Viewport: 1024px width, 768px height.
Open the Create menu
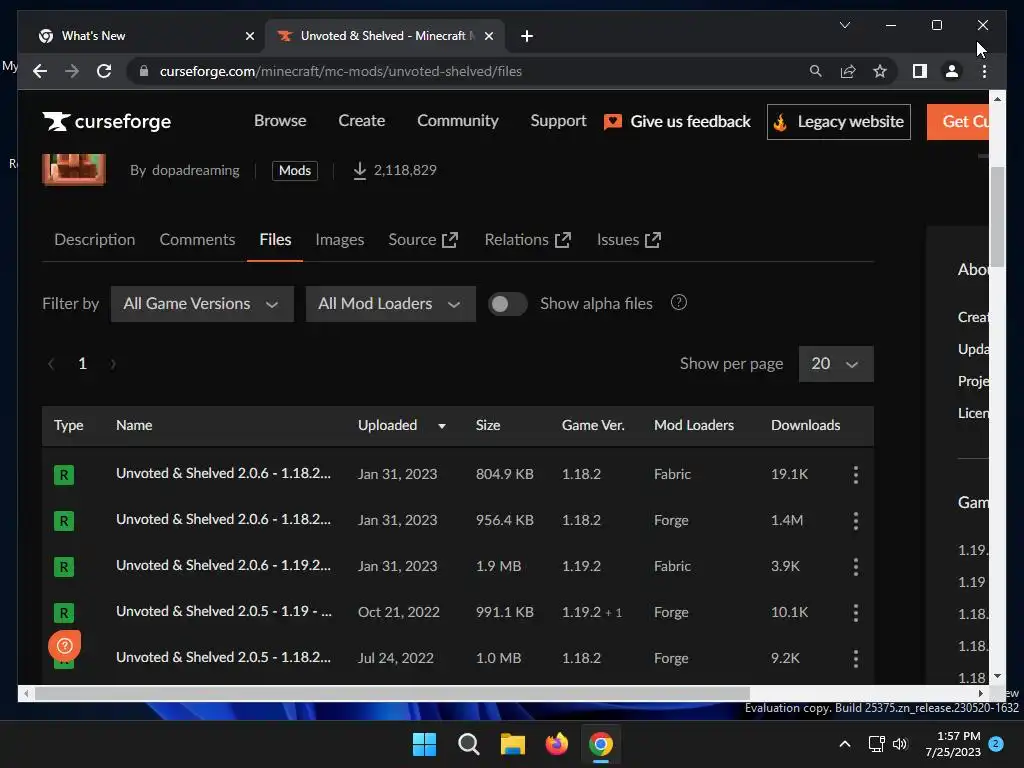(x=362, y=121)
